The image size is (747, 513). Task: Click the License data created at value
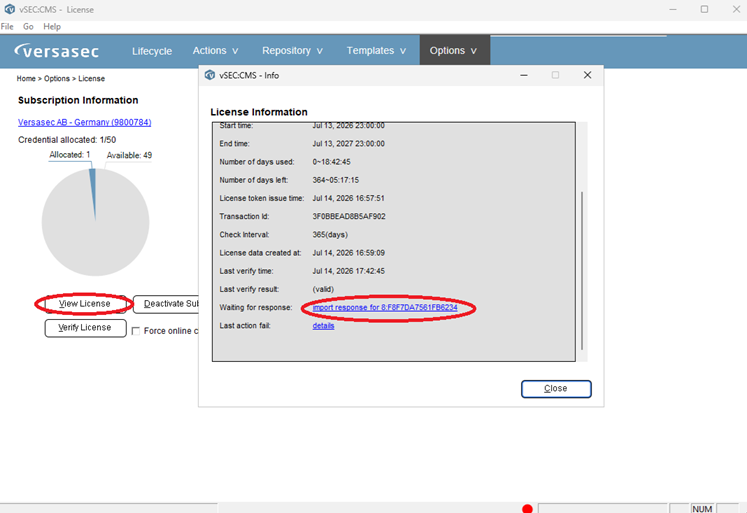(348, 253)
